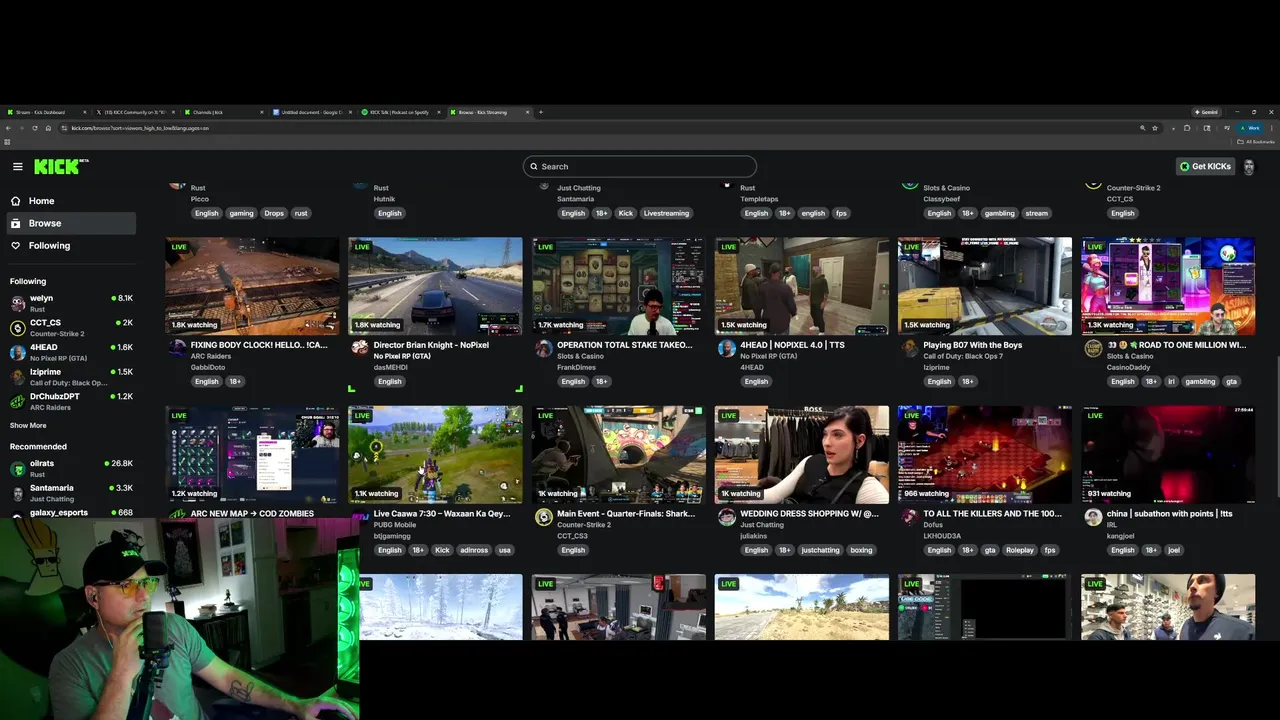Click GabbiDoto's streamer avatar
The image size is (1280, 720).
tap(177, 347)
